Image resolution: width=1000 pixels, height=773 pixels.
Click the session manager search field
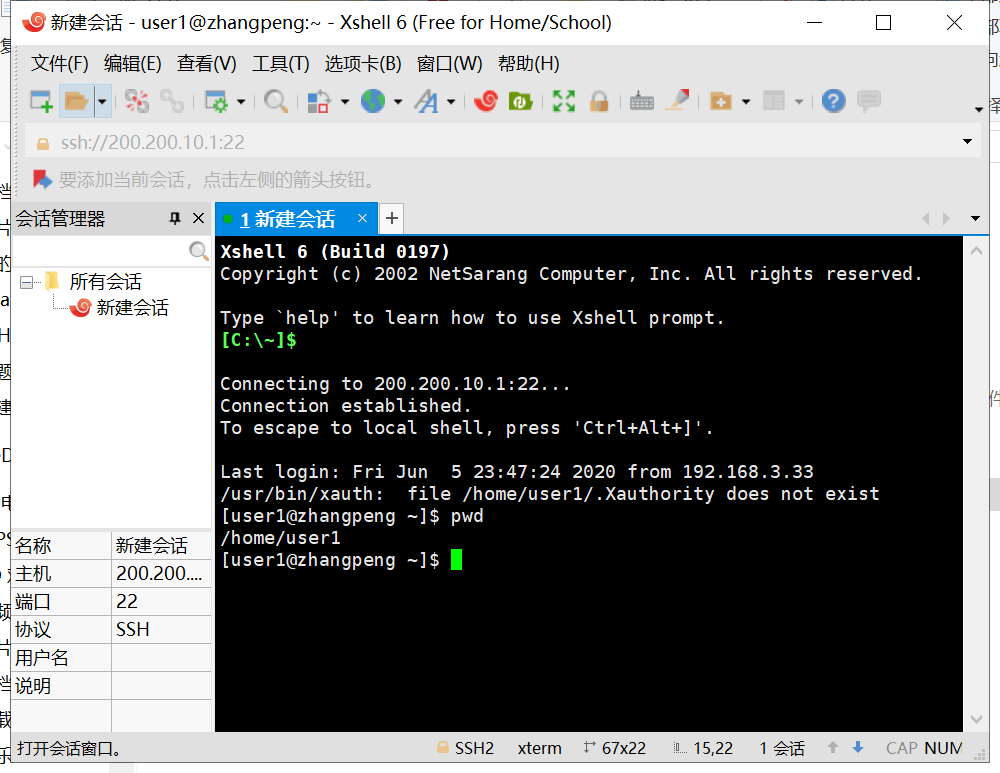click(x=100, y=251)
